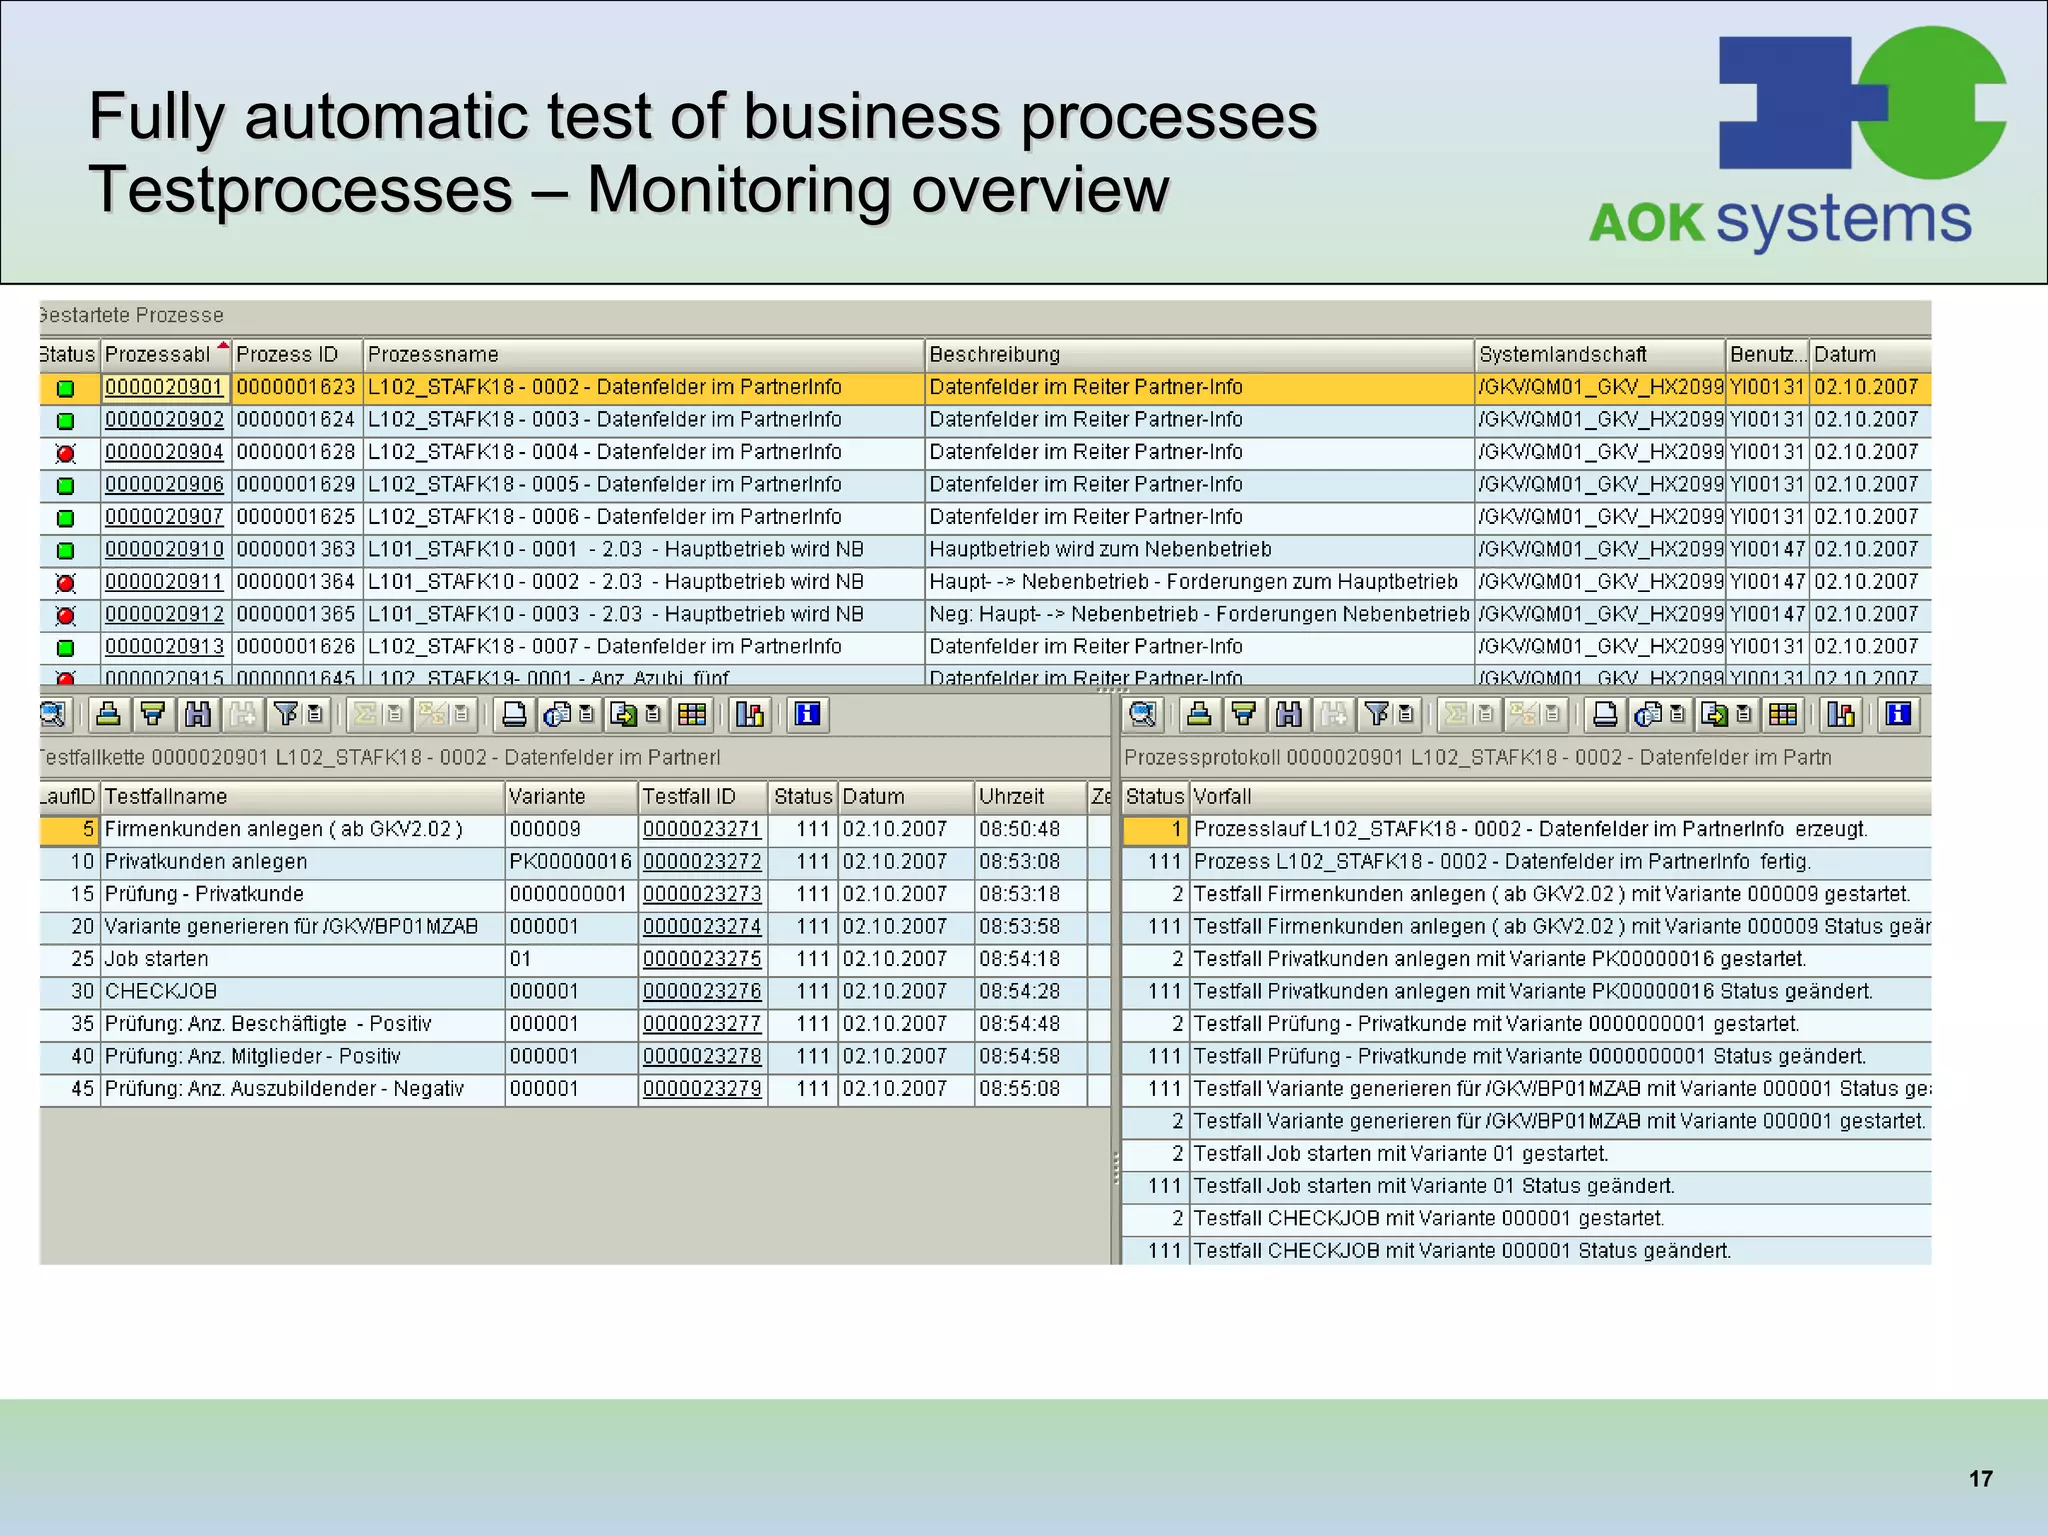Click red status icon of process 0000020904
Screen dimensions: 2048x1536
pos(66,453)
